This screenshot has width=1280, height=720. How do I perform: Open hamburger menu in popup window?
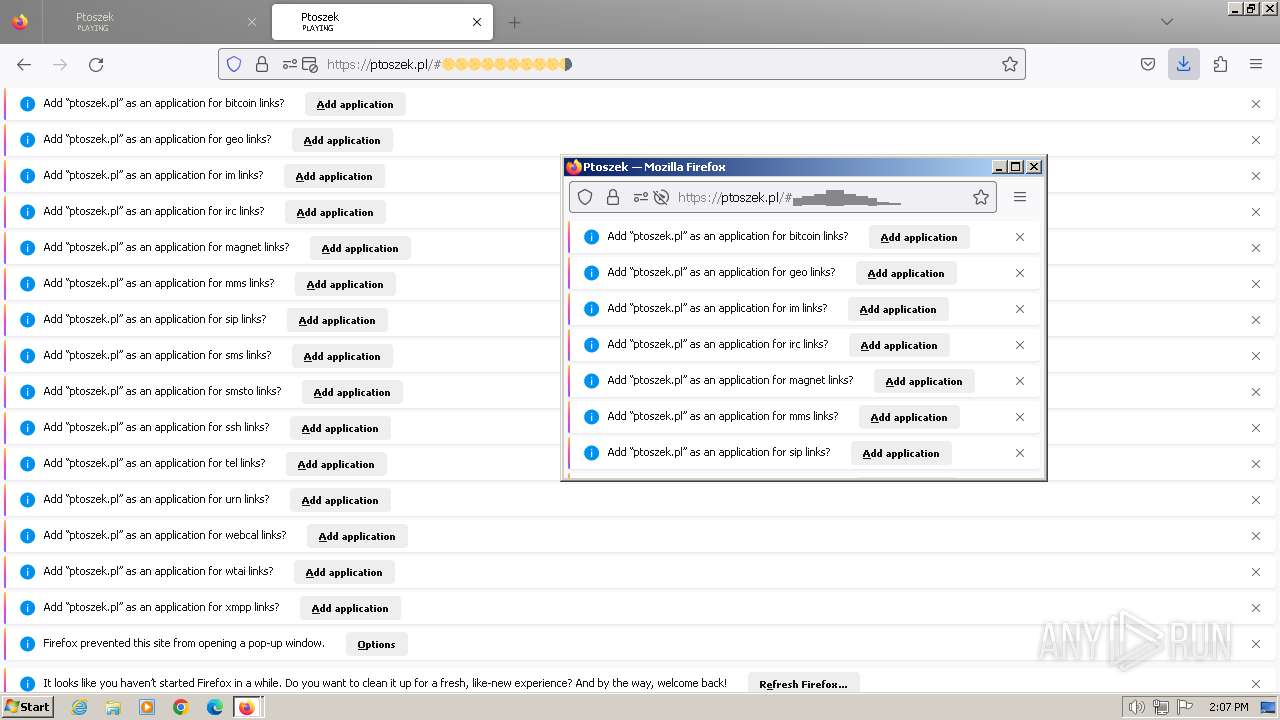[x=1020, y=197]
